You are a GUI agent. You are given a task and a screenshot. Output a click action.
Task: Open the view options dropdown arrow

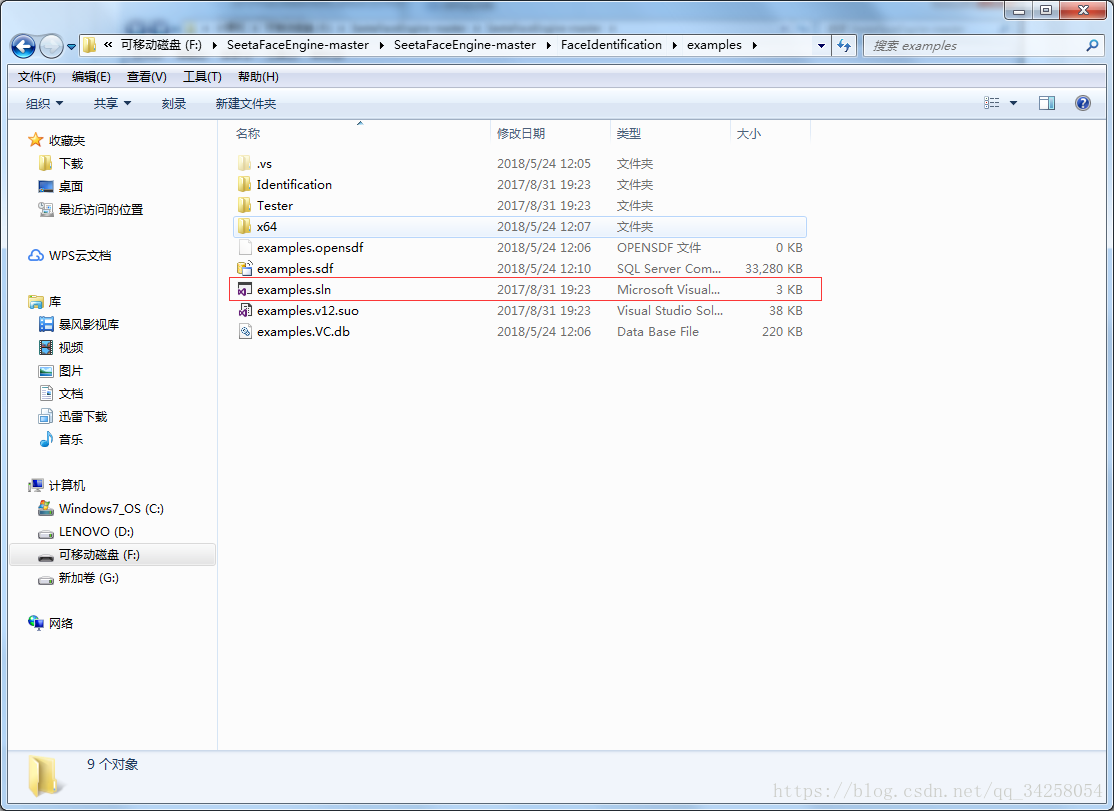(x=1014, y=104)
